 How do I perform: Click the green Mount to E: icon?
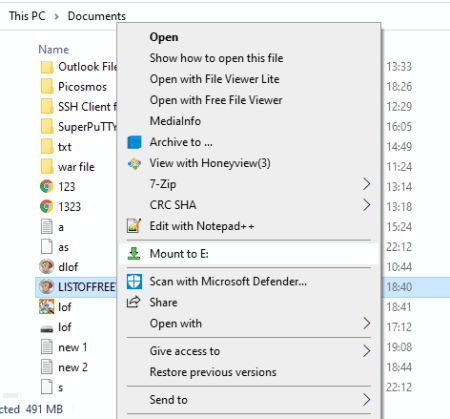(x=134, y=254)
